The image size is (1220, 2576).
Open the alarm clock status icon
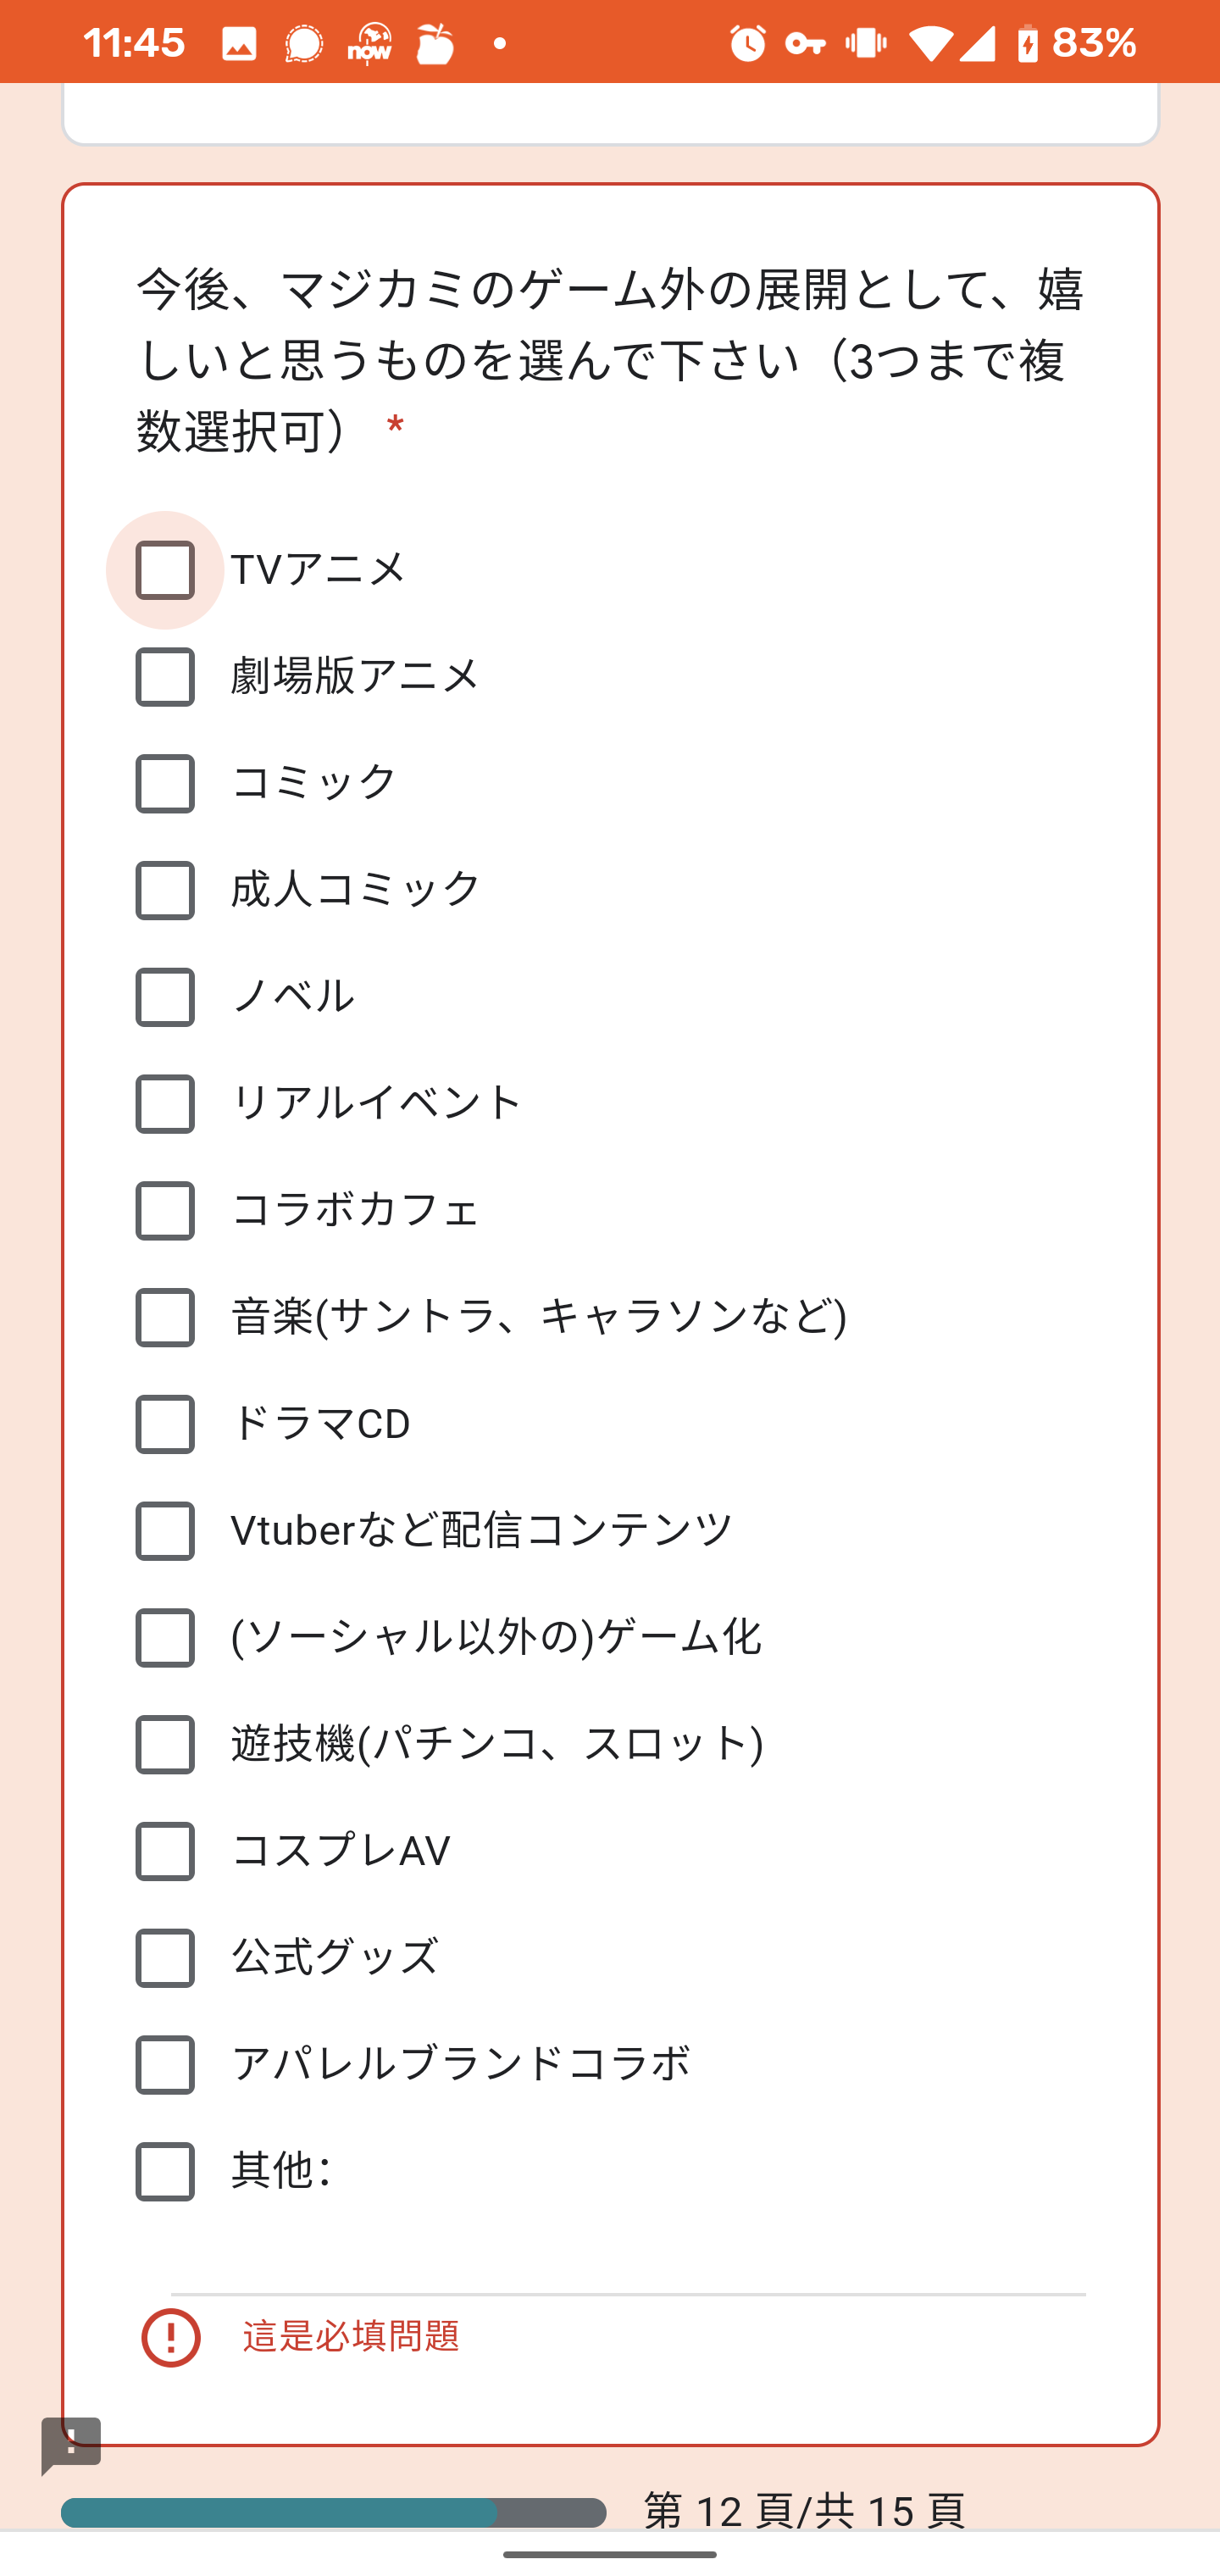747,43
